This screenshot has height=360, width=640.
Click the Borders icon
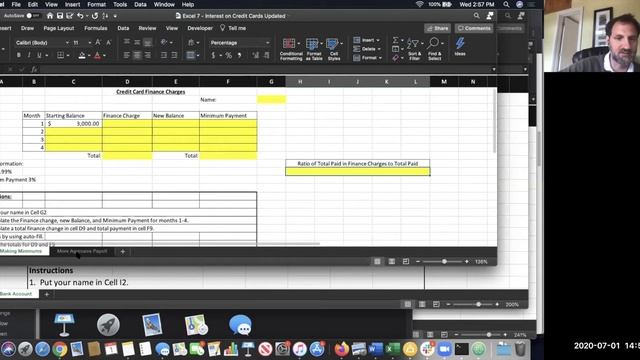pos(60,55)
